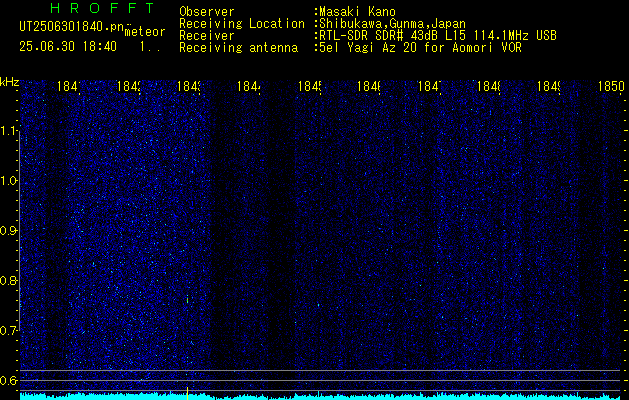This screenshot has height=400, width=629.
Task: Click the 0.7 kHz frequency axis label
Action: 8,331
